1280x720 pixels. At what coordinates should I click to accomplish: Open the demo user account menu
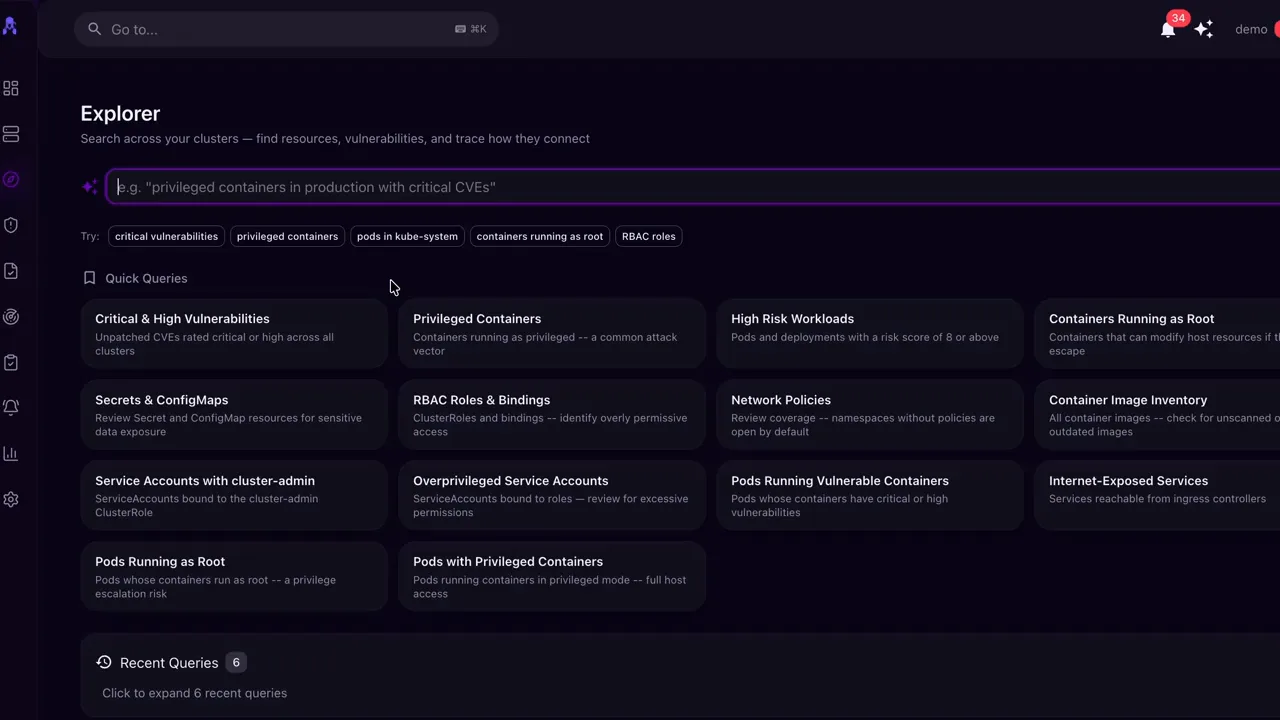[x=1252, y=29]
